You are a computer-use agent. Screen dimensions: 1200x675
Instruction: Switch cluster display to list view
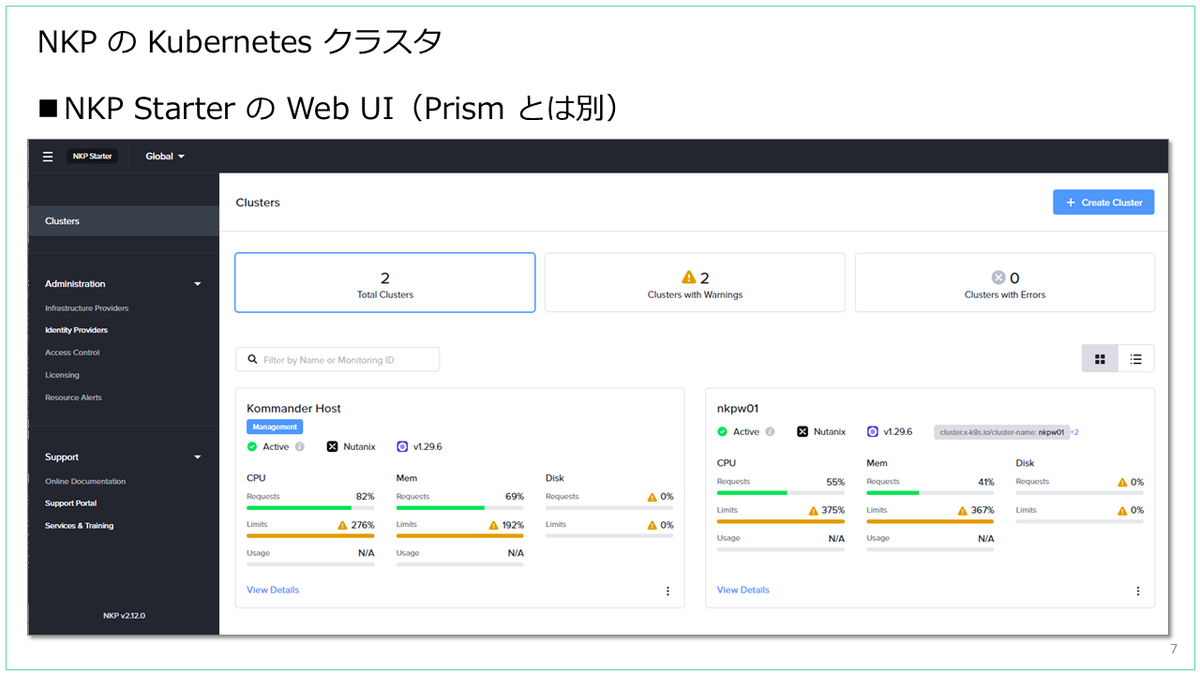(x=1136, y=358)
